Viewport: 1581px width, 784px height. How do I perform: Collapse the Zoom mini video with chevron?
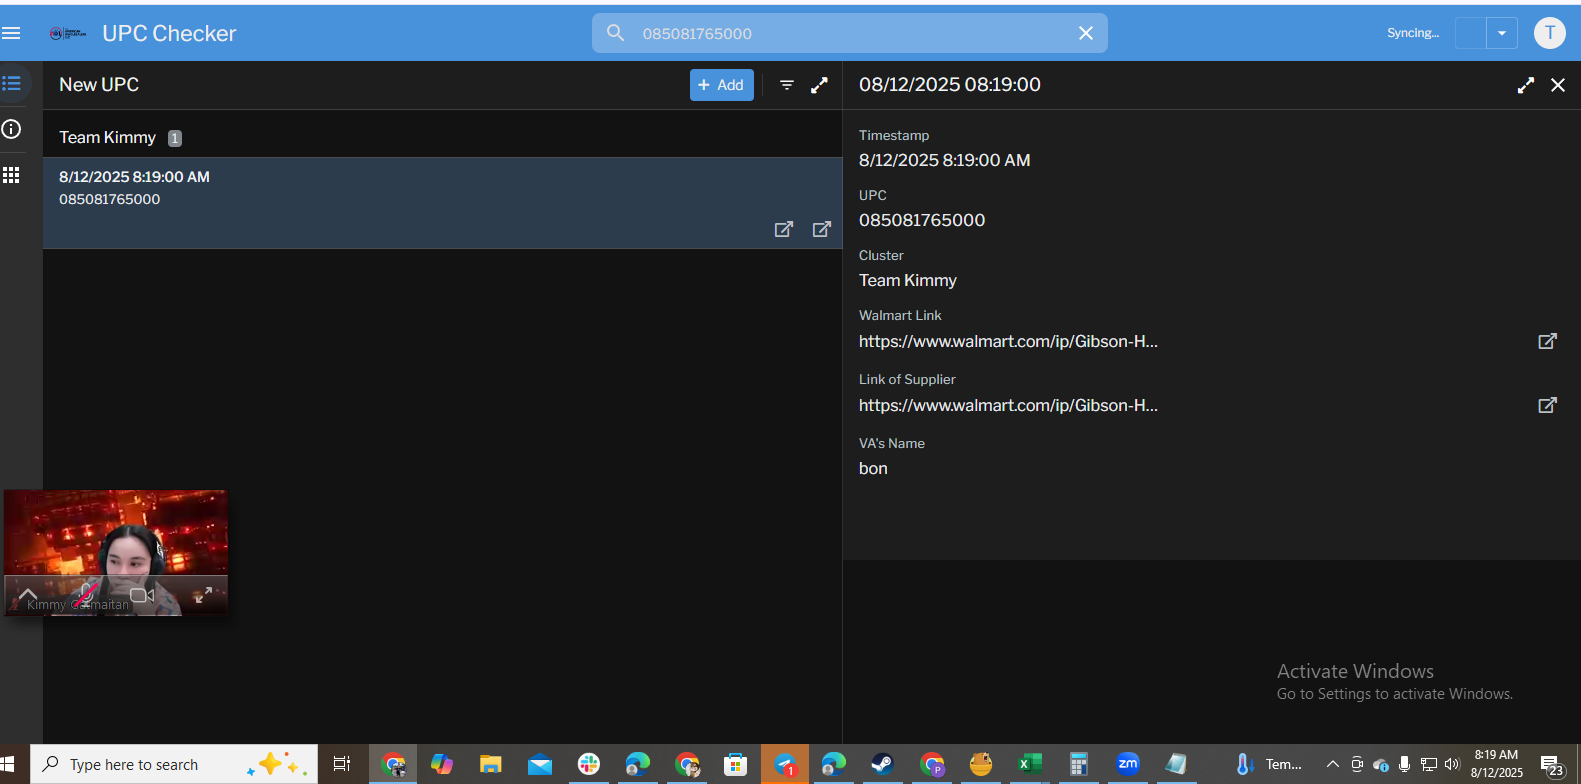coord(28,595)
